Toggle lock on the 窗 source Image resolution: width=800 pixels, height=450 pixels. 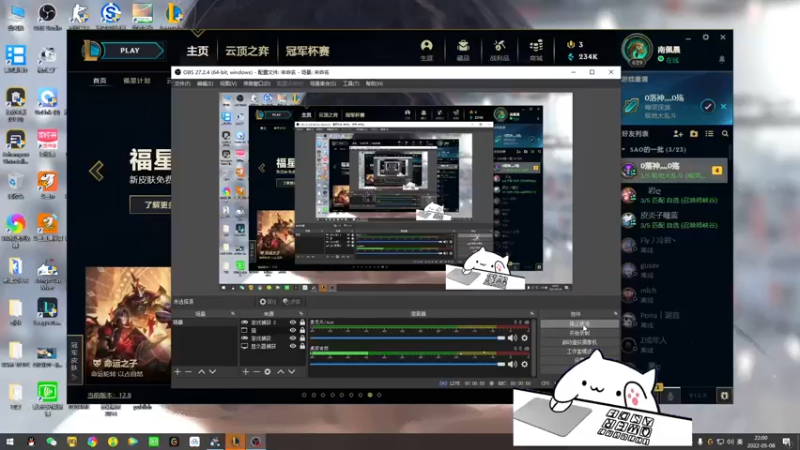[x=302, y=330]
